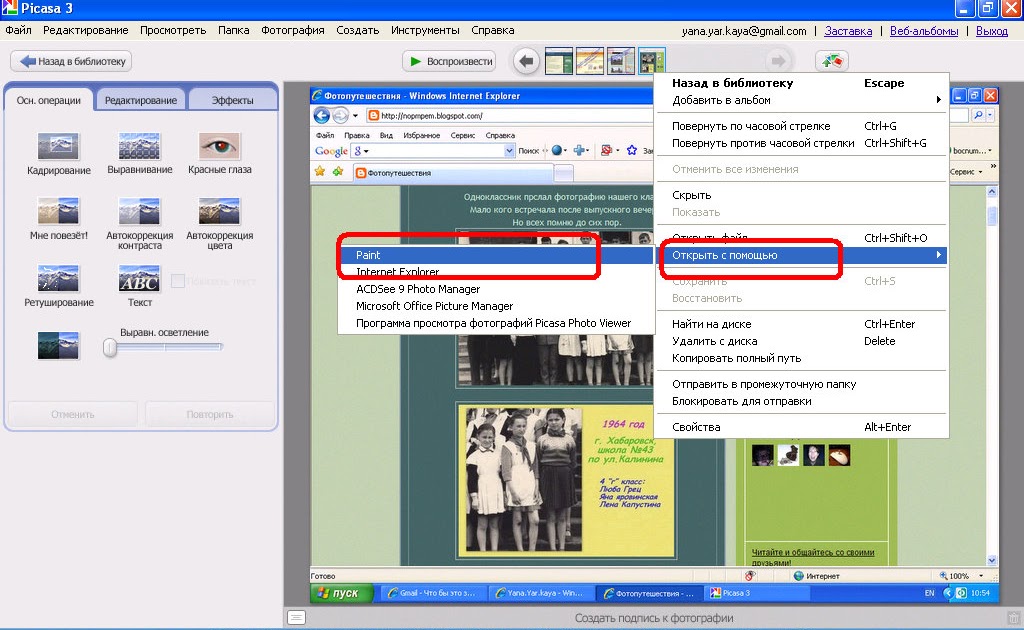This screenshot has height=630, width=1024.
Task: Click the caption toggle icon at bottom-left
Action: click(x=296, y=617)
